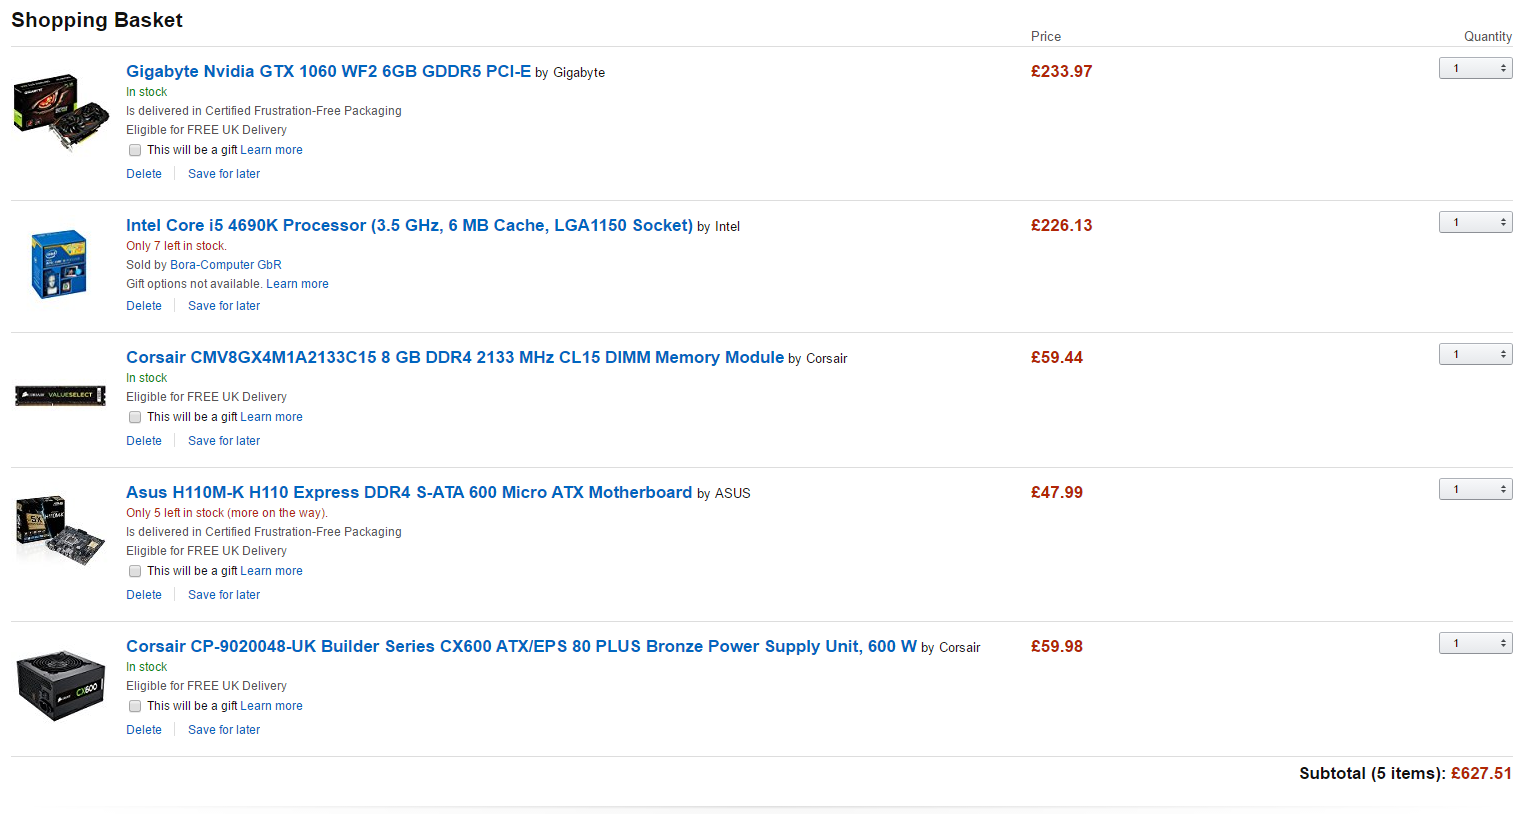Viewport: 1540px width, 814px height.
Task: Enable gift option for Corsair CX600 power supply
Action: coord(135,706)
